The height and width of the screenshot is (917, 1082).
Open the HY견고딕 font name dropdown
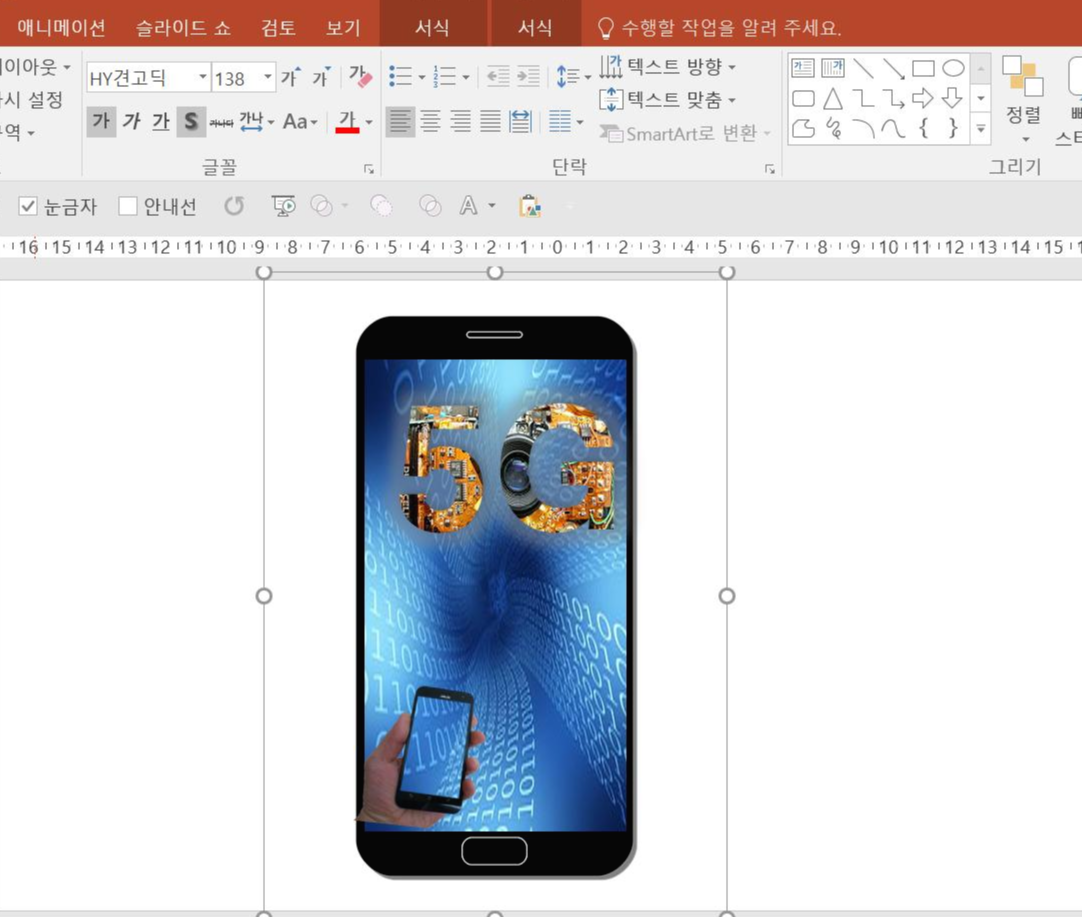pos(203,77)
